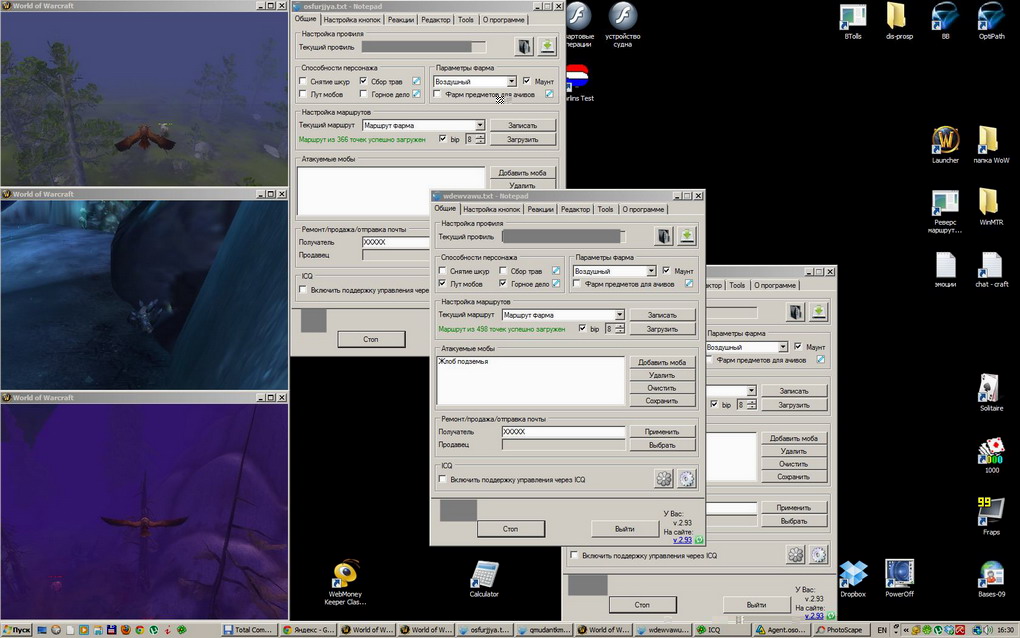1020x638 pixels.
Task: Open 'Маршрут фарма' route dropdown in wdewvawu window
Action: 619,315
